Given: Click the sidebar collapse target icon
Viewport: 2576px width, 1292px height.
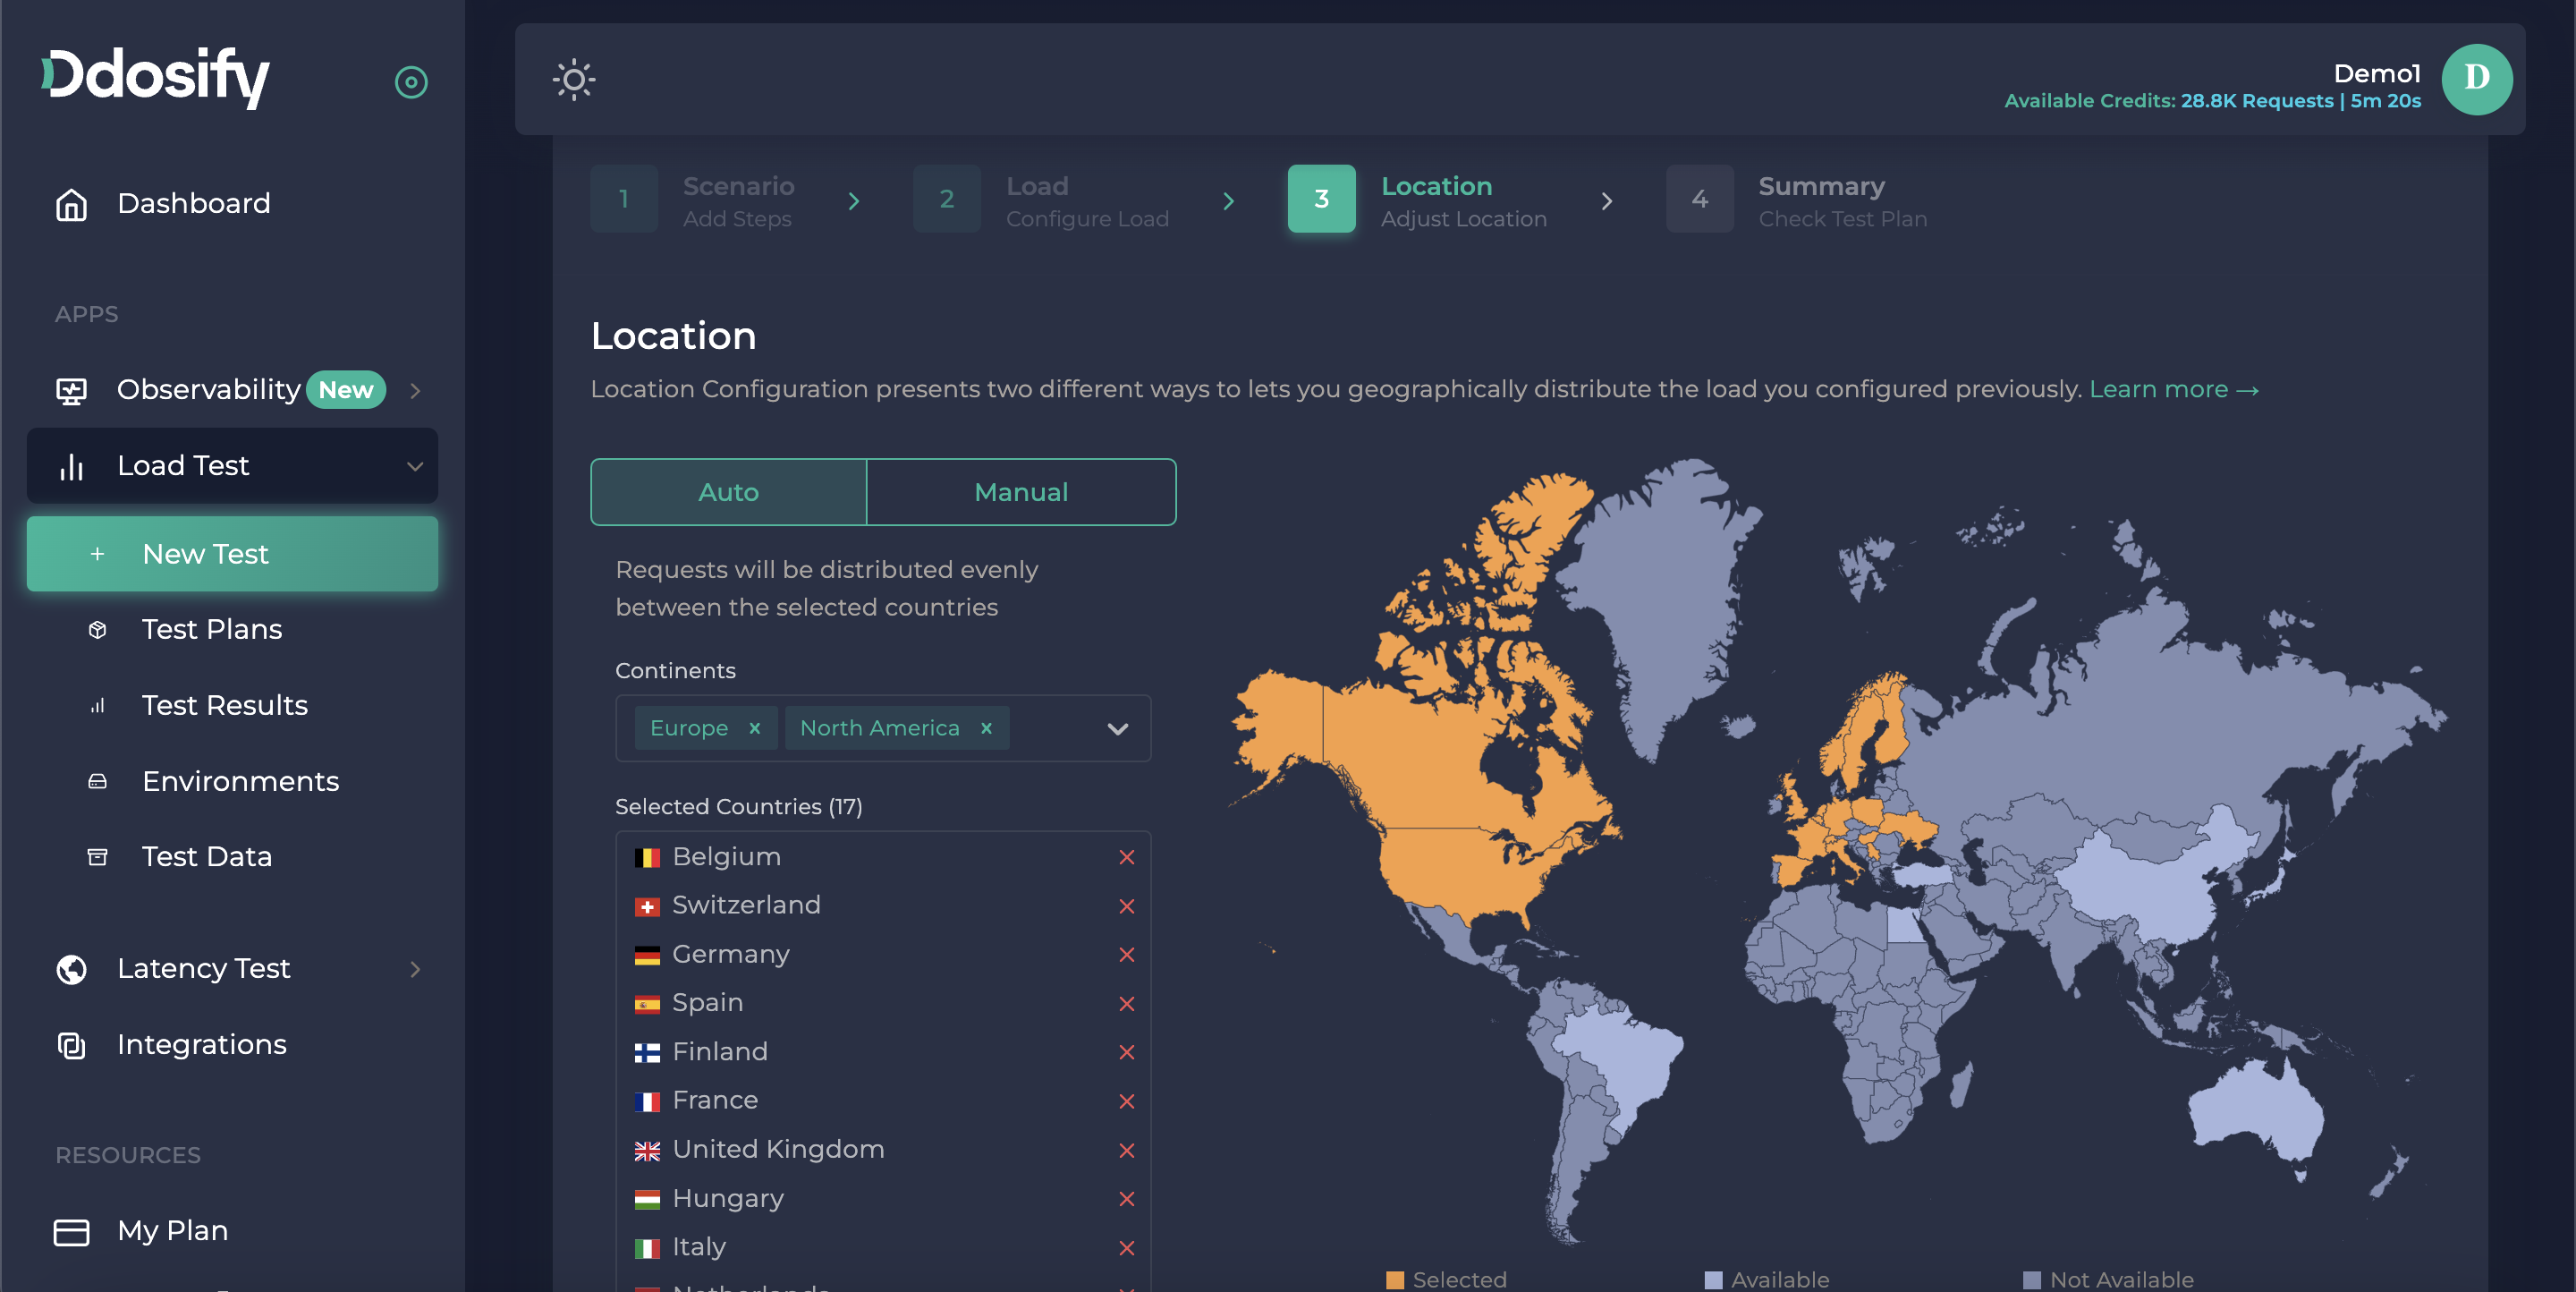Looking at the screenshot, I should point(411,82).
